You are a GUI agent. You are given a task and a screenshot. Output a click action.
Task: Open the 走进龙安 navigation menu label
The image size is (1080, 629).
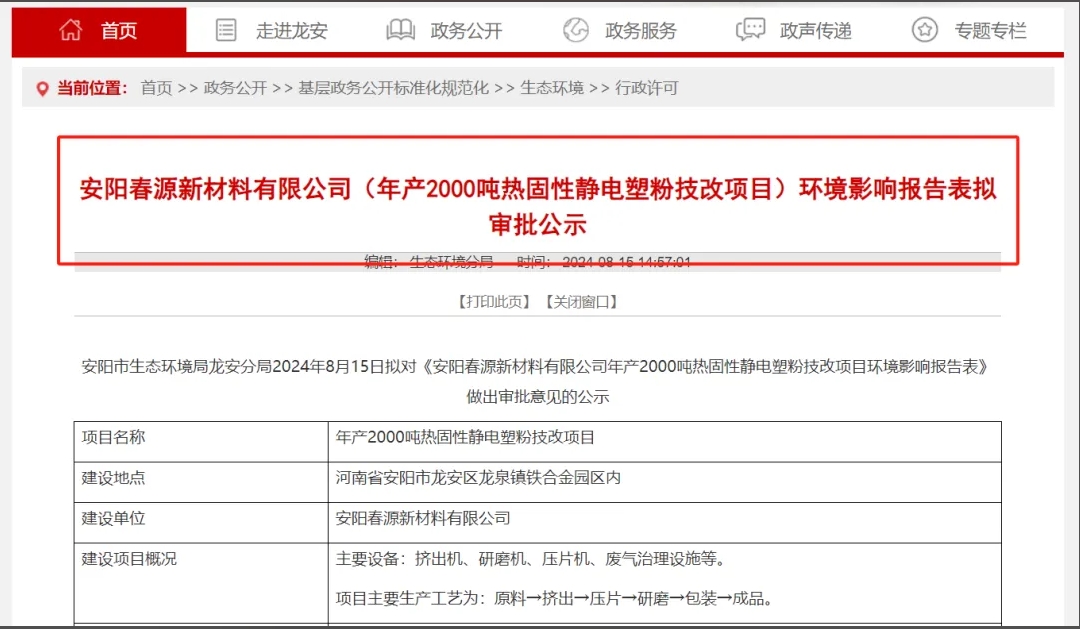[291, 31]
